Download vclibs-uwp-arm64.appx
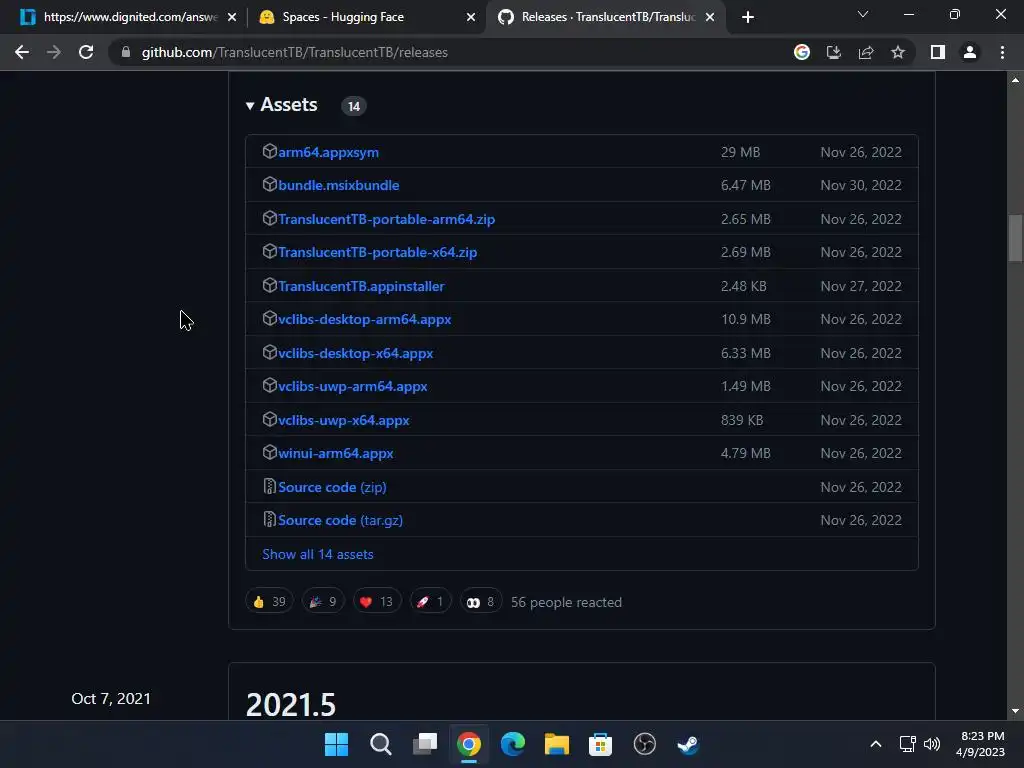Viewport: 1024px width, 768px height. coord(353,387)
